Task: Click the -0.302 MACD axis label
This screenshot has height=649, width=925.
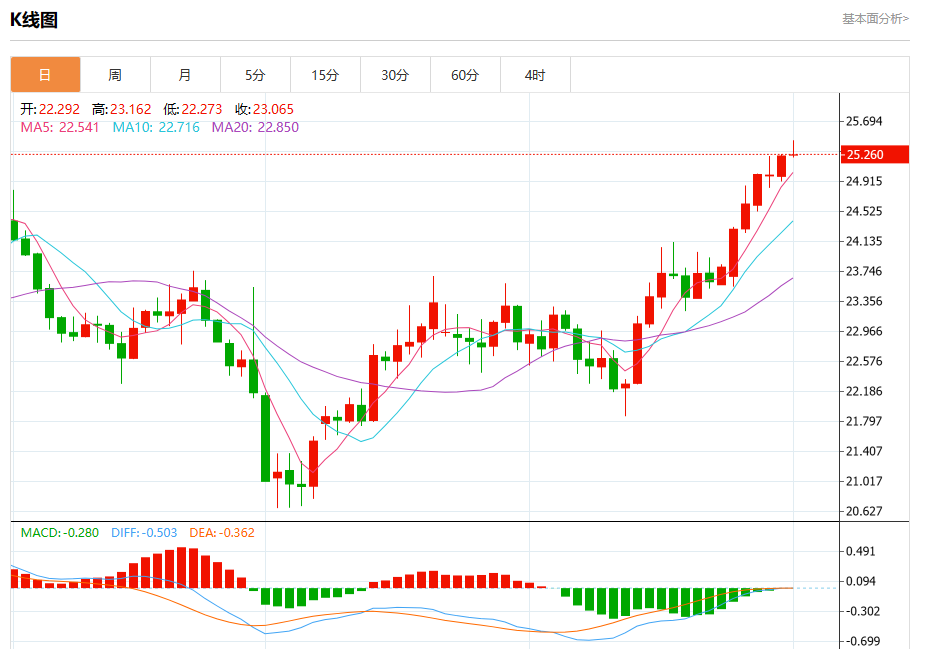Action: pyautogui.click(x=863, y=611)
